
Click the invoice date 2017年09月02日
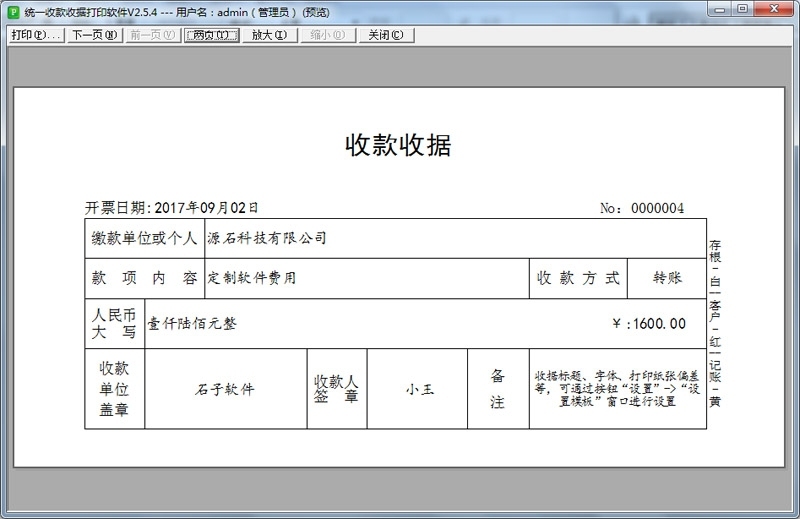pyautogui.click(x=207, y=208)
